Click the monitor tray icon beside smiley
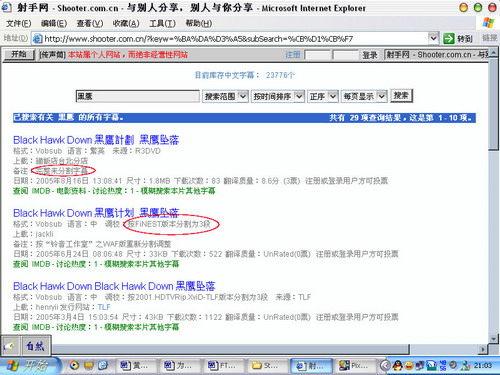Image resolution: width=500 pixels, height=375 pixels. pos(420,366)
